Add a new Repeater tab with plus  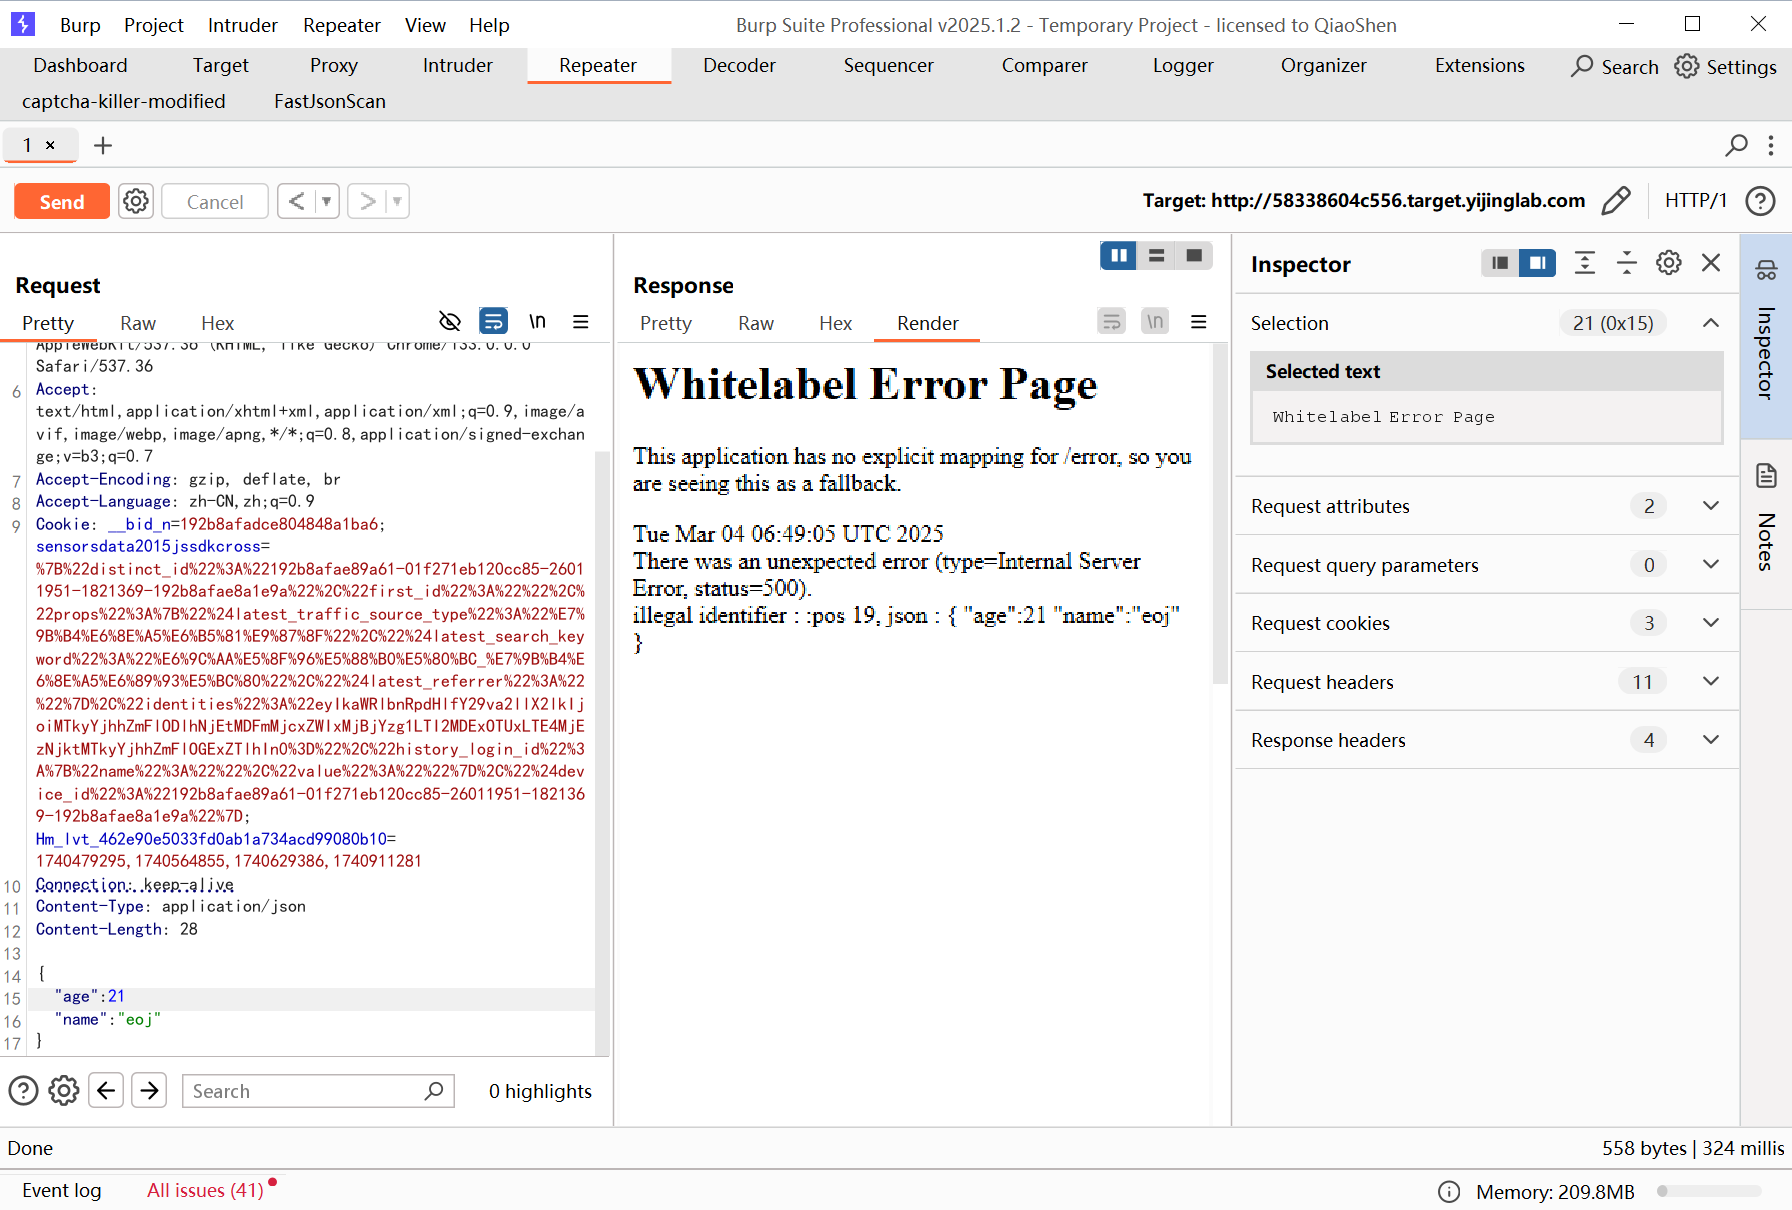click(103, 146)
